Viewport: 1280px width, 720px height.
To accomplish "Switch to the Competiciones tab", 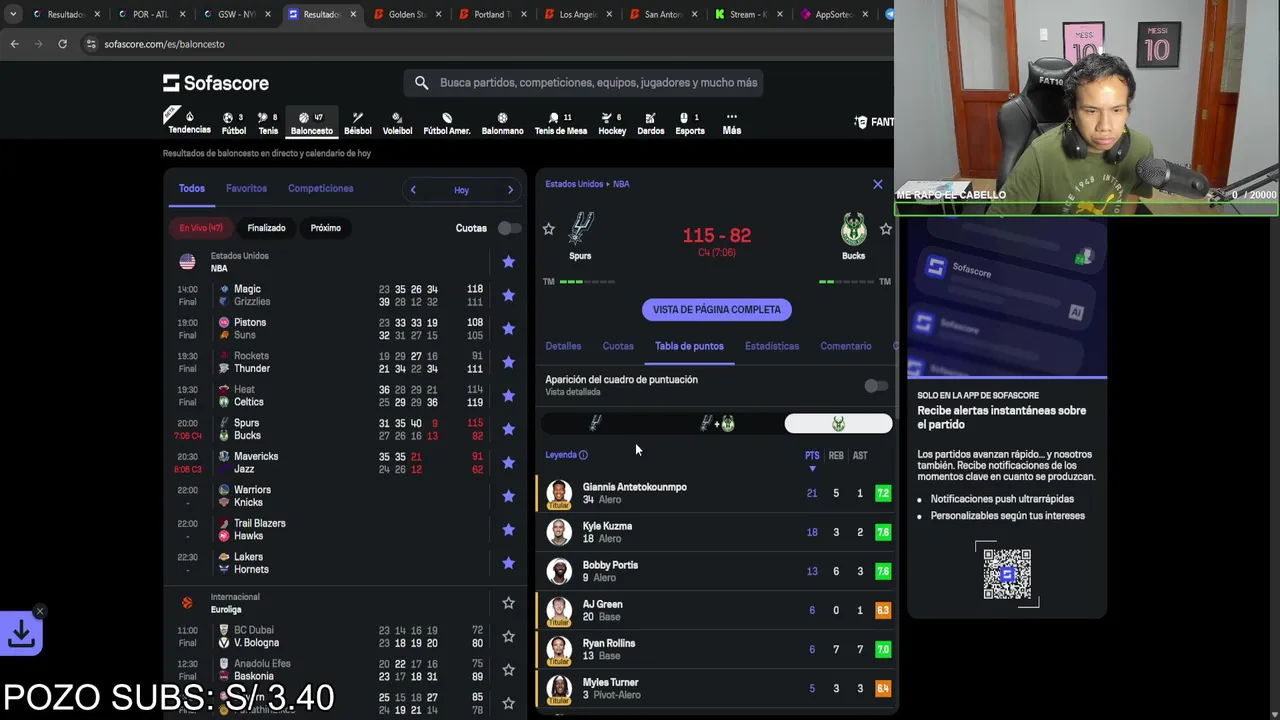I will [320, 188].
